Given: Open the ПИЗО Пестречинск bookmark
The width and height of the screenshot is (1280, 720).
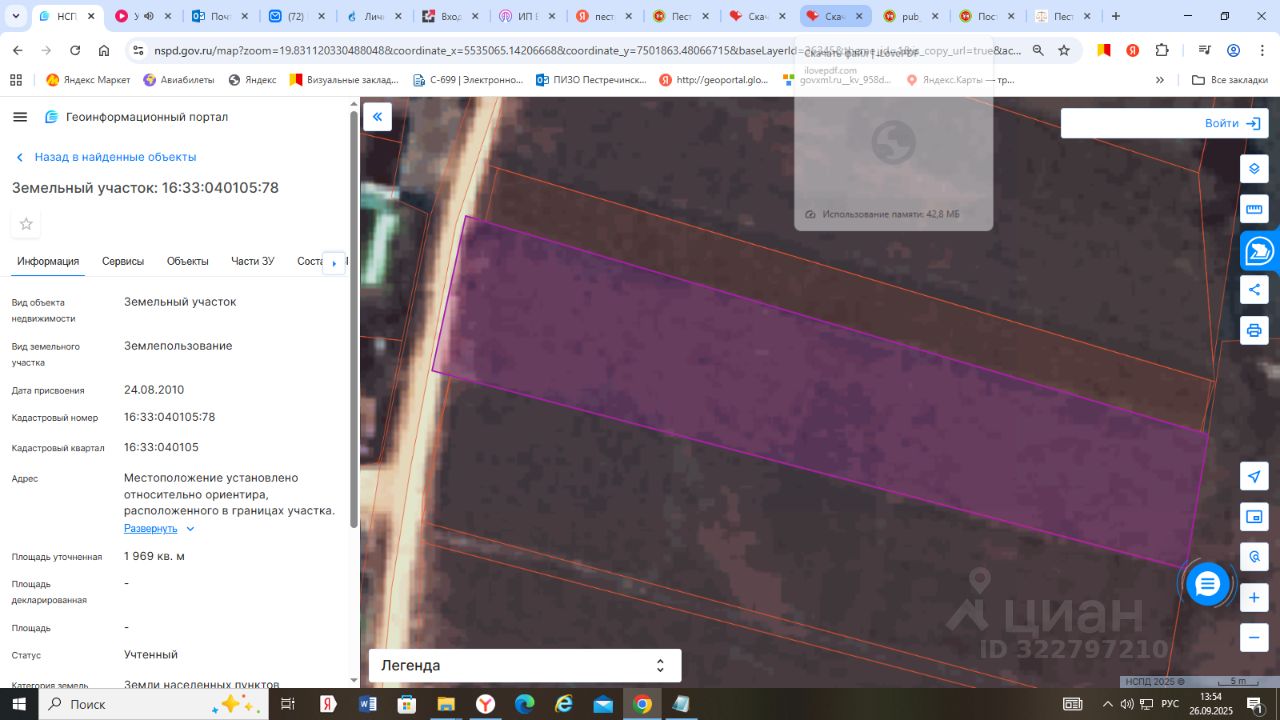Looking at the screenshot, I should 591,80.
